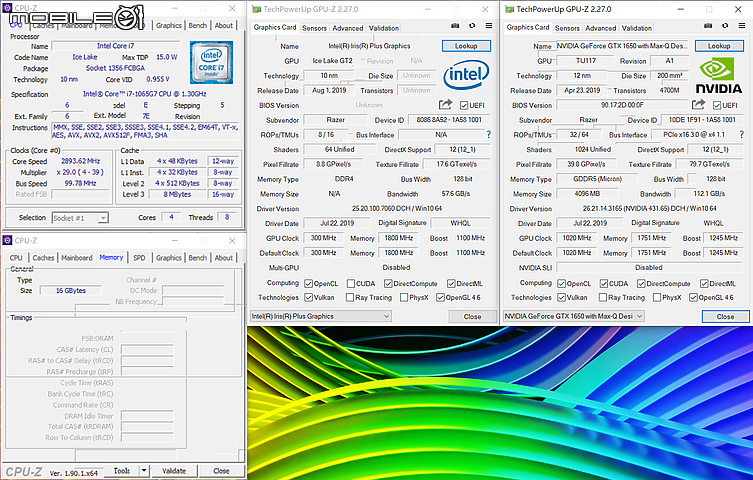Switch to Advanced tab in Intel GPU-Z
The width and height of the screenshot is (753, 480).
click(x=348, y=28)
